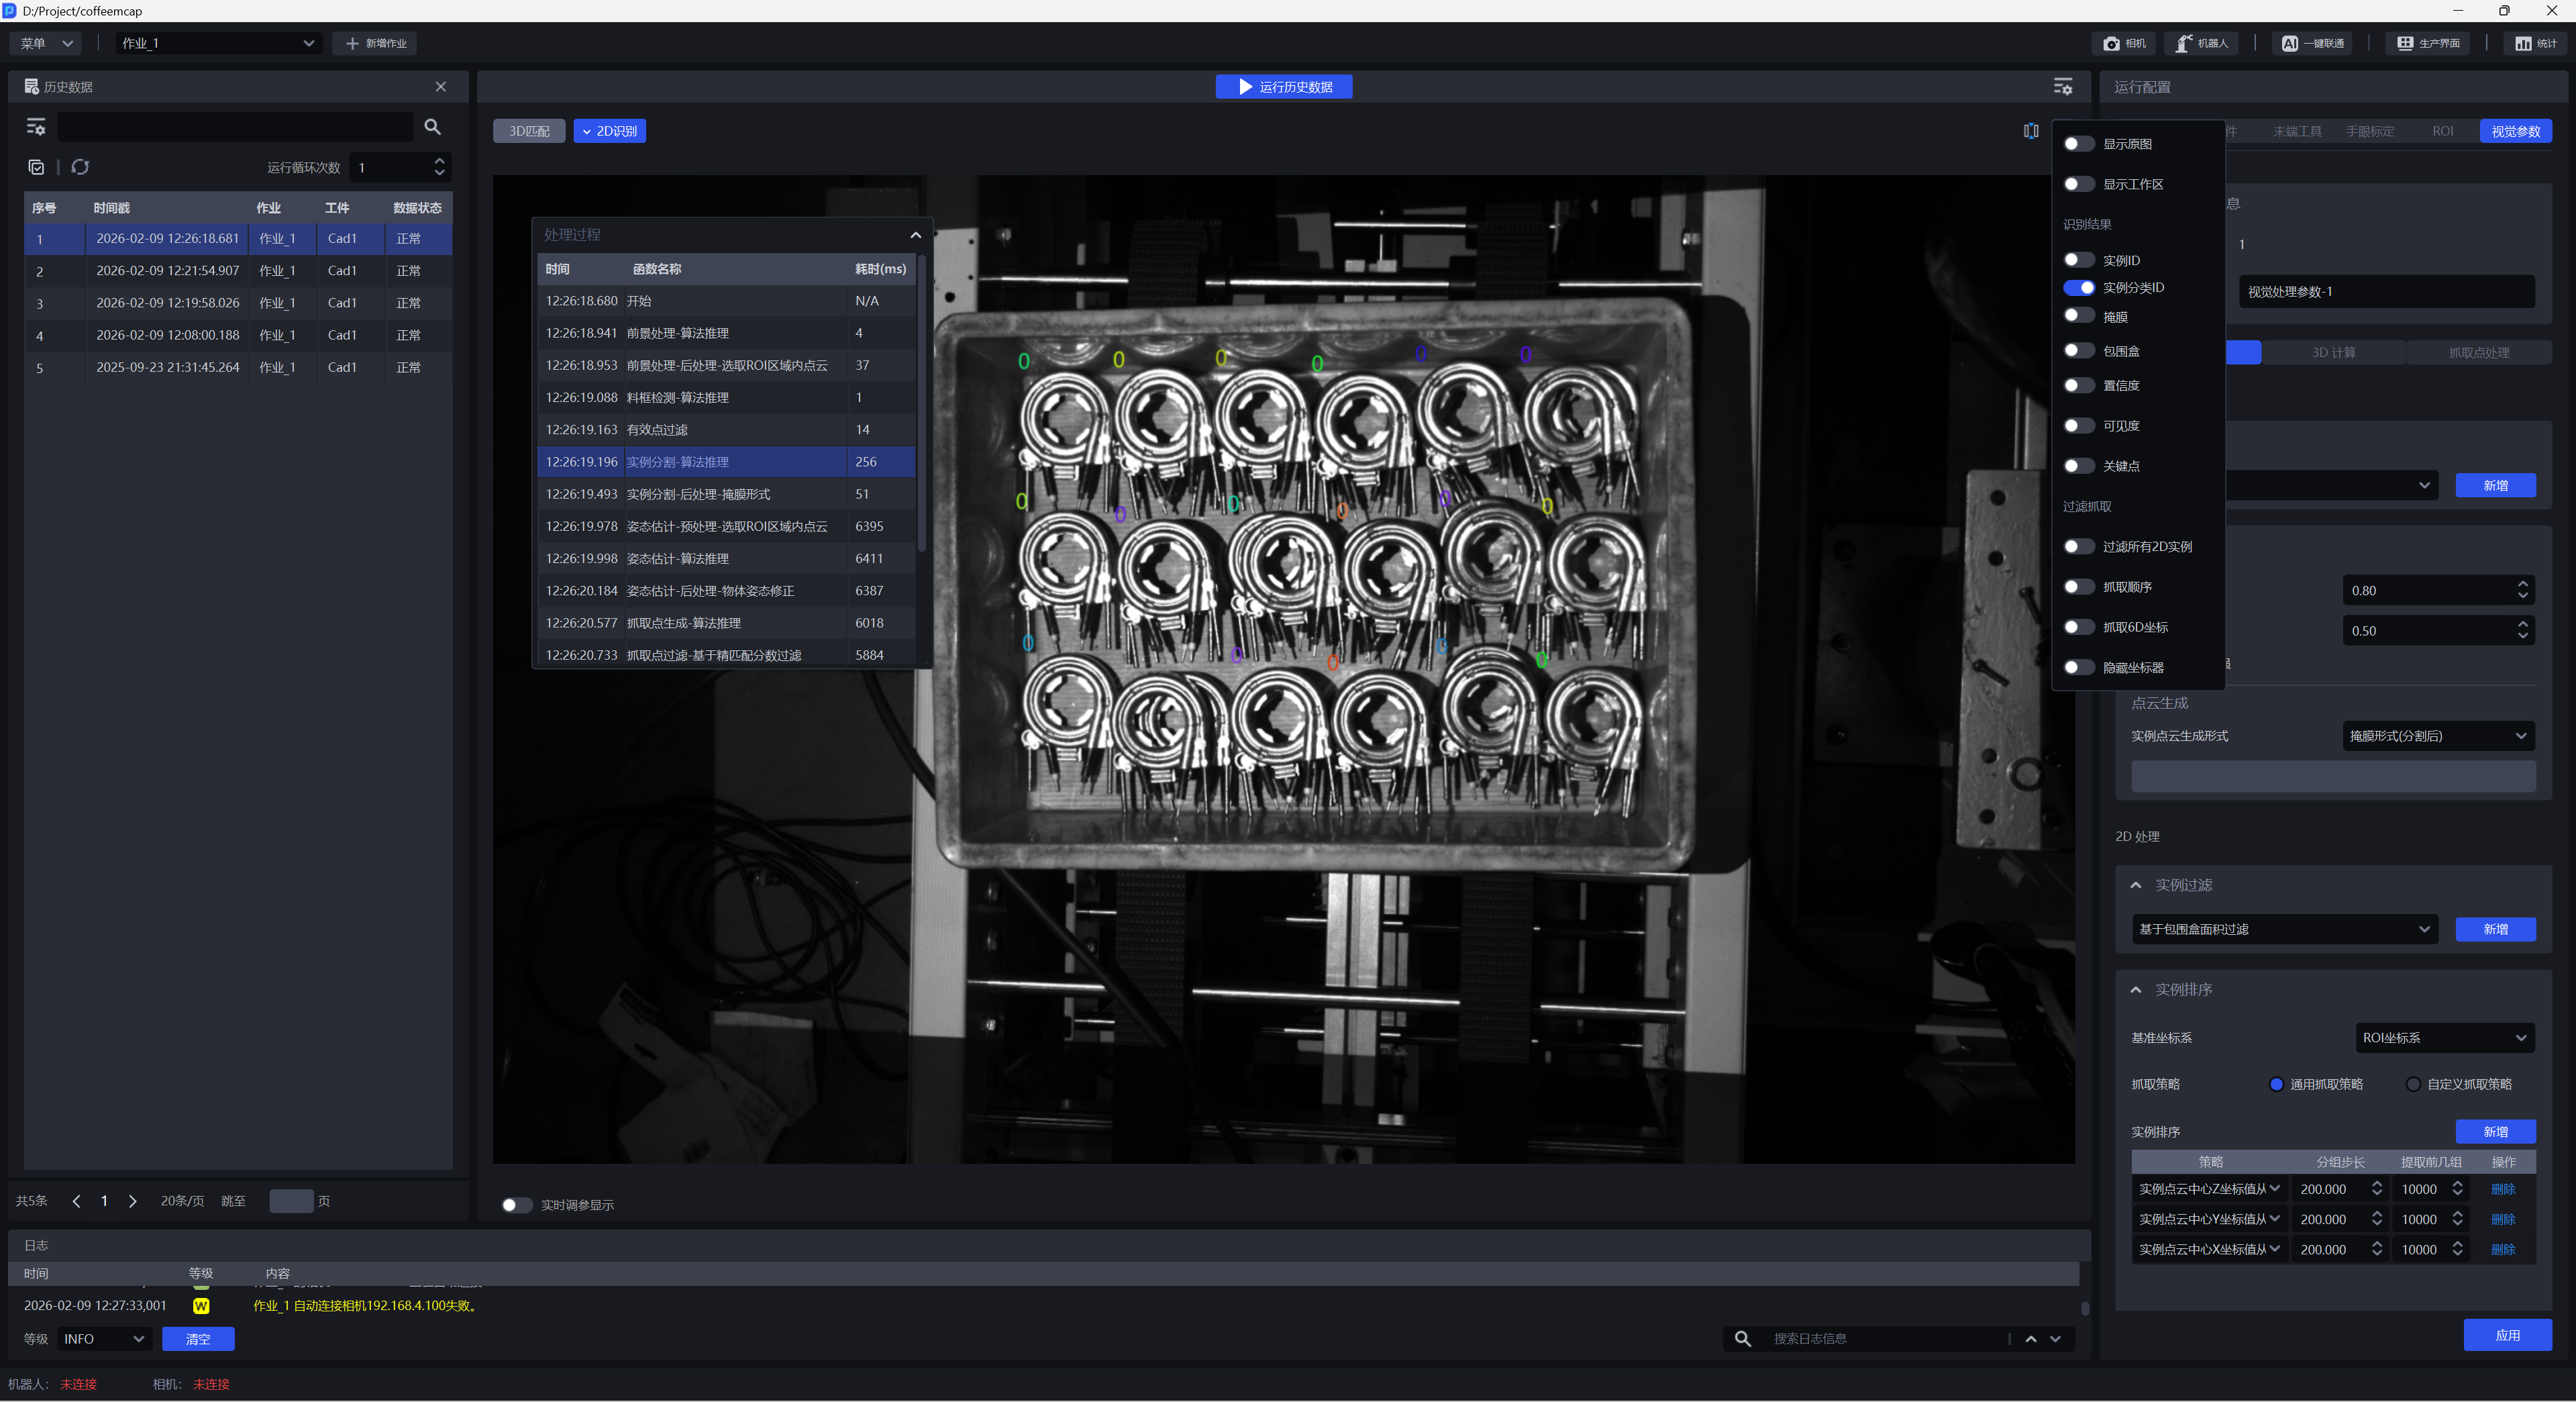Enable the 显示原图 toggle
Viewport: 2576px width, 1402px height.
tap(2078, 144)
